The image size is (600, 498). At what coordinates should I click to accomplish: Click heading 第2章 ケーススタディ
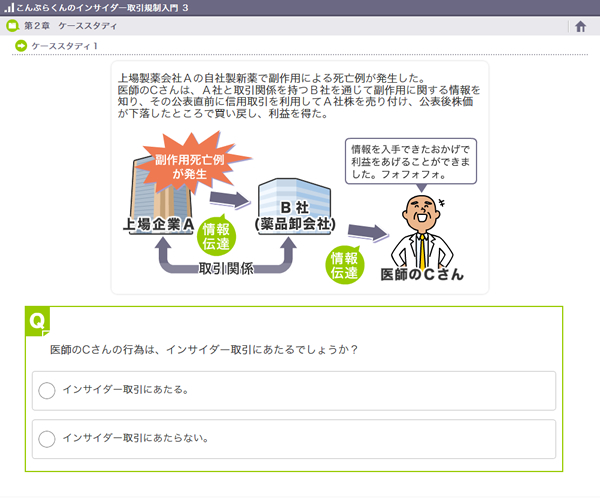click(x=70, y=26)
